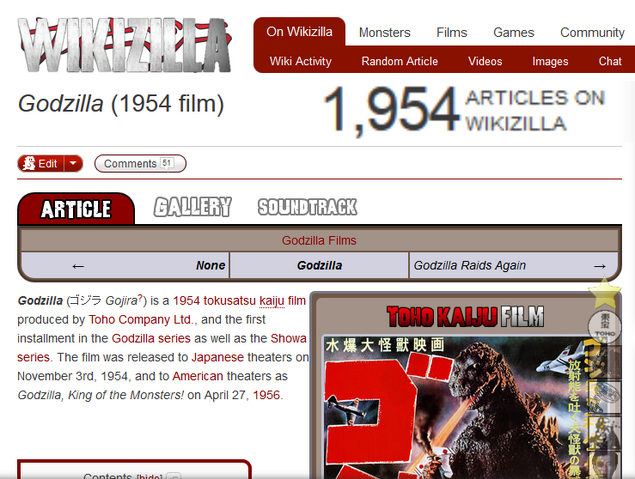Open the 1954 year link
Image resolution: width=635 pixels, height=479 pixels.
point(186,301)
